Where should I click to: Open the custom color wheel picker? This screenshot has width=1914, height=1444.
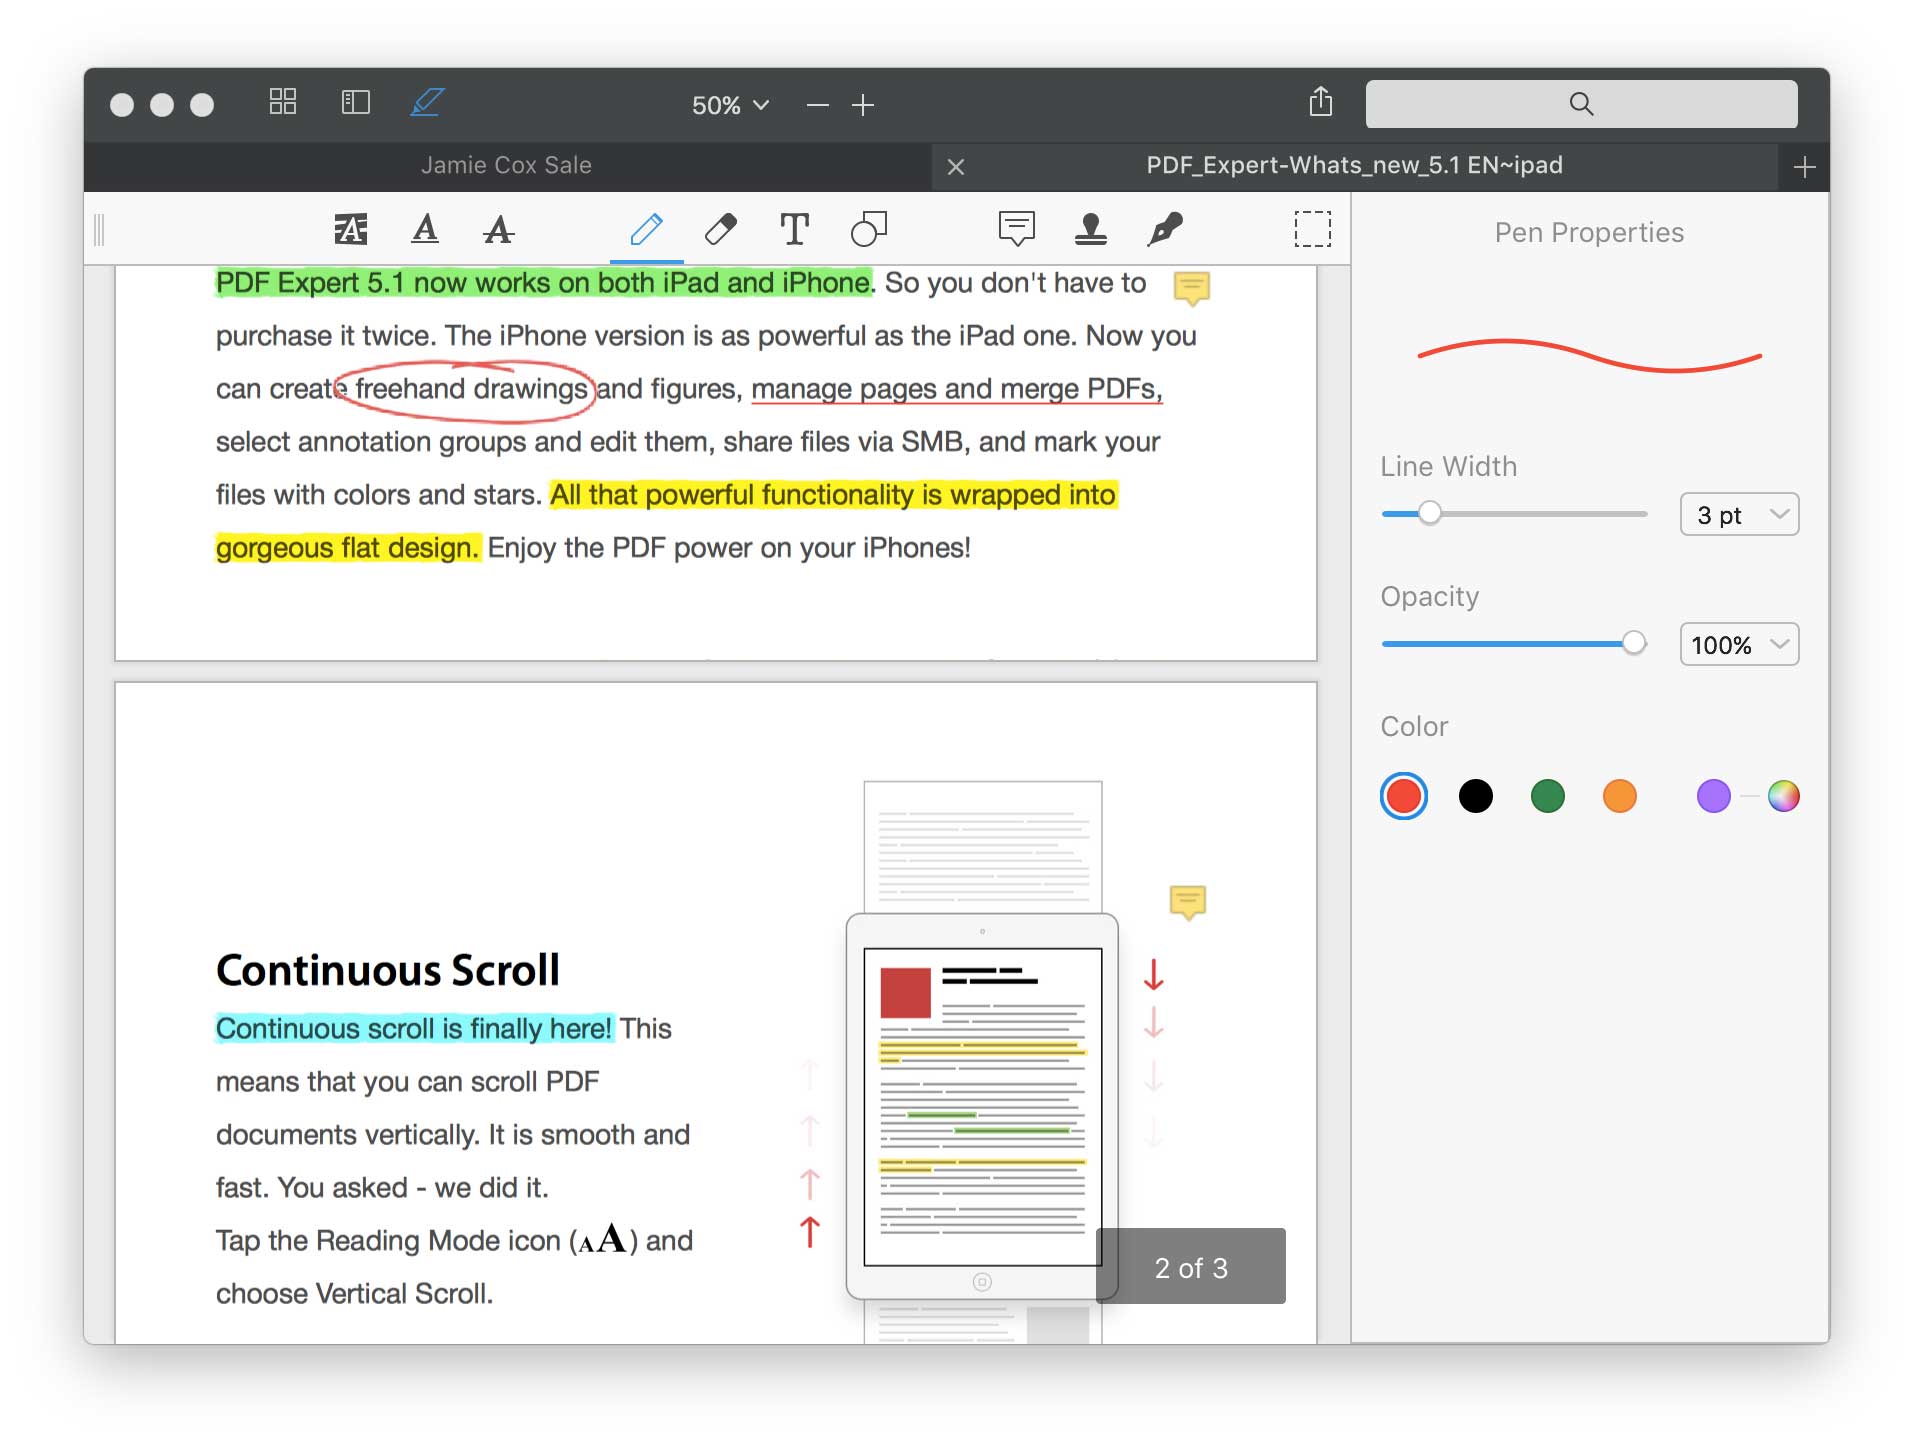coord(1783,796)
